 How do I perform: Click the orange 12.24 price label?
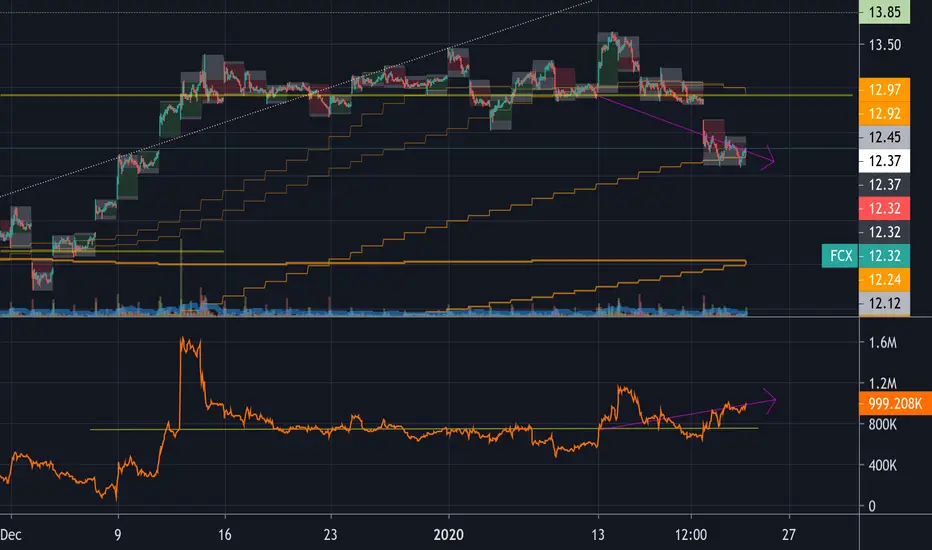(x=884, y=279)
